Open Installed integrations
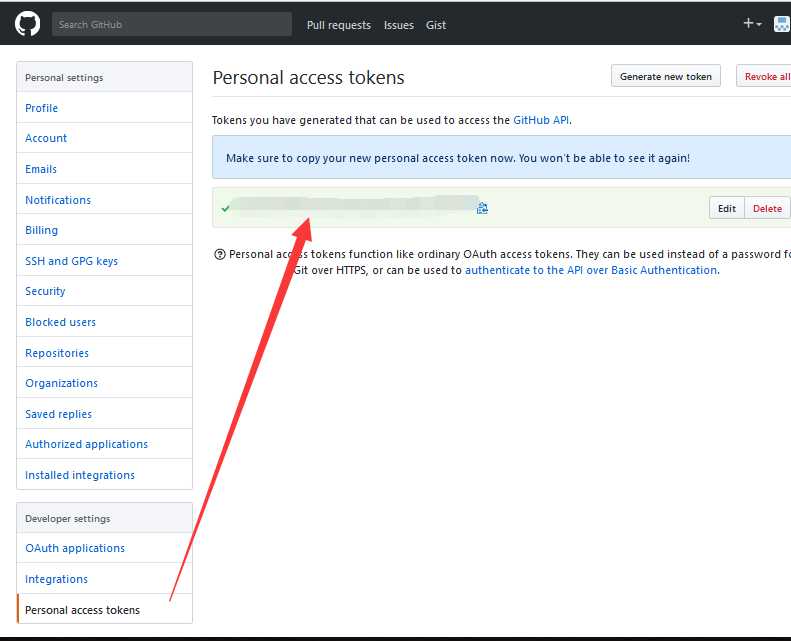Viewport: 791px width, 641px height. click(104, 475)
